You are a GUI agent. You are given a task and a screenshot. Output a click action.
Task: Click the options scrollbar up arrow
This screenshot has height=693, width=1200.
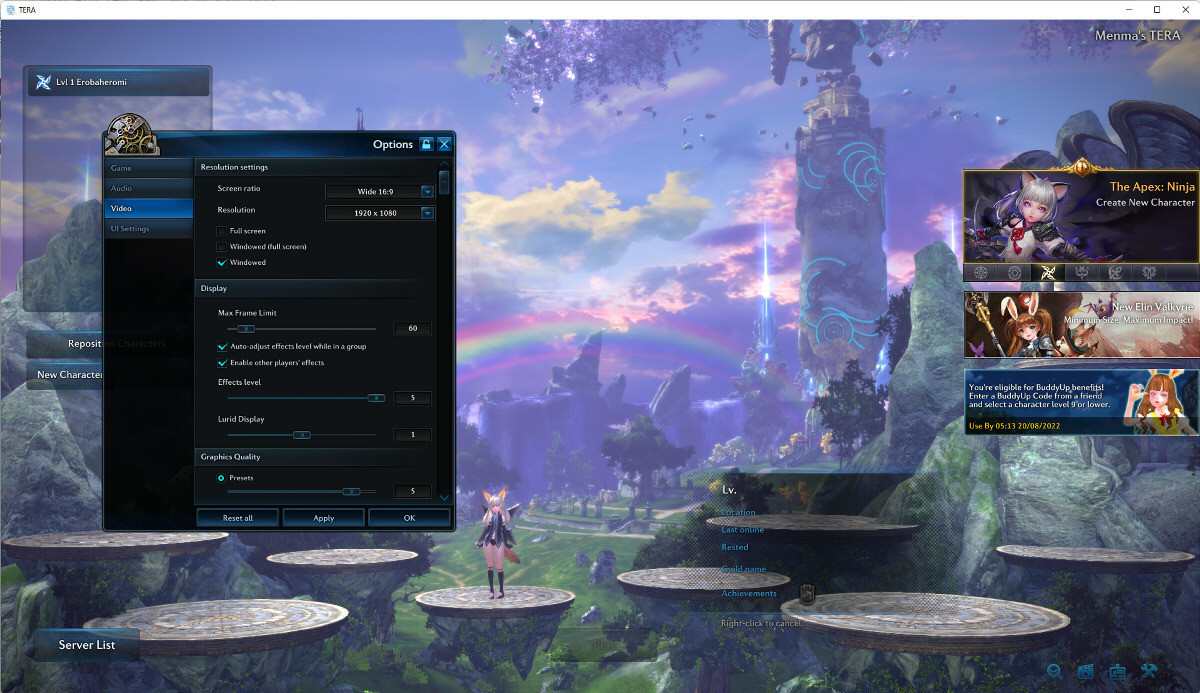point(444,166)
